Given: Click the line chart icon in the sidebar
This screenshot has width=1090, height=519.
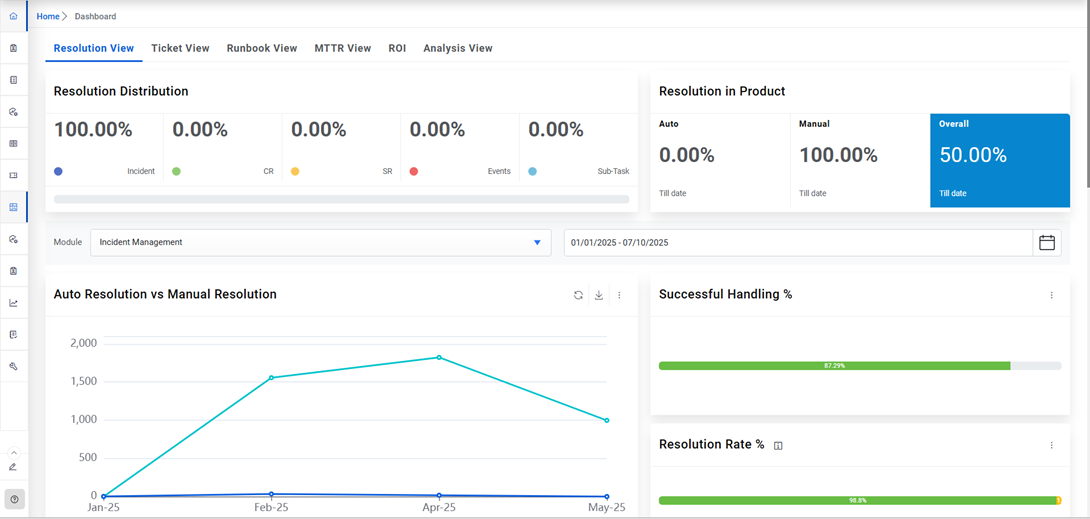Looking at the screenshot, I should (x=13, y=303).
